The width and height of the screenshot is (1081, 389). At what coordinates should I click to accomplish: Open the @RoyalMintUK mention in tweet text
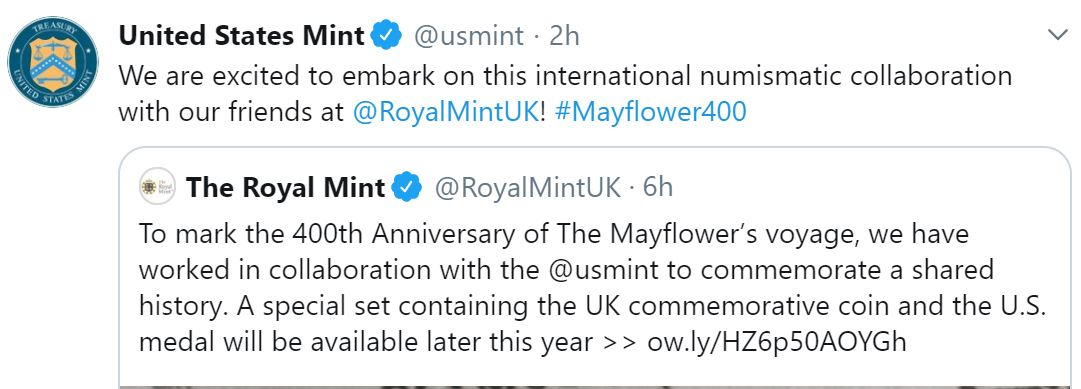point(445,112)
